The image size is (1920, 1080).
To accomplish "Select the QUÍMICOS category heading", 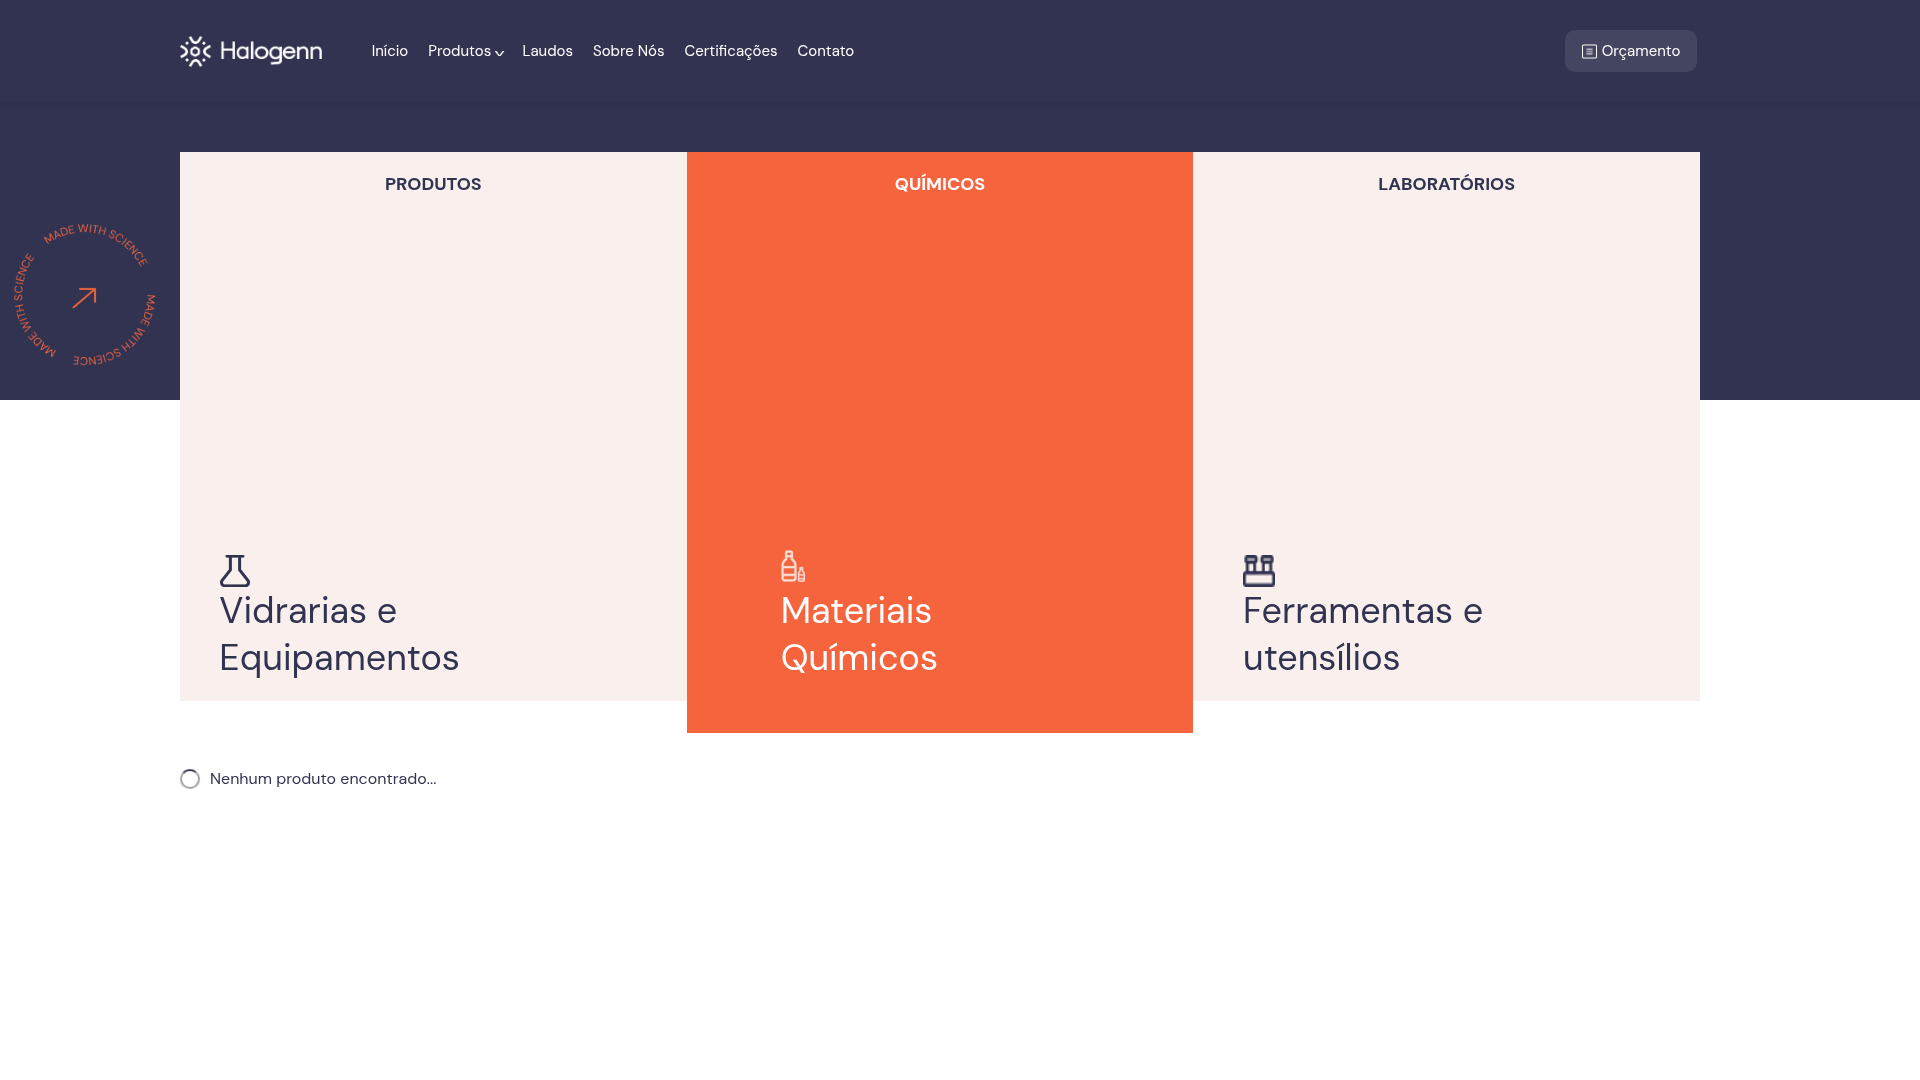I will tap(940, 184).
